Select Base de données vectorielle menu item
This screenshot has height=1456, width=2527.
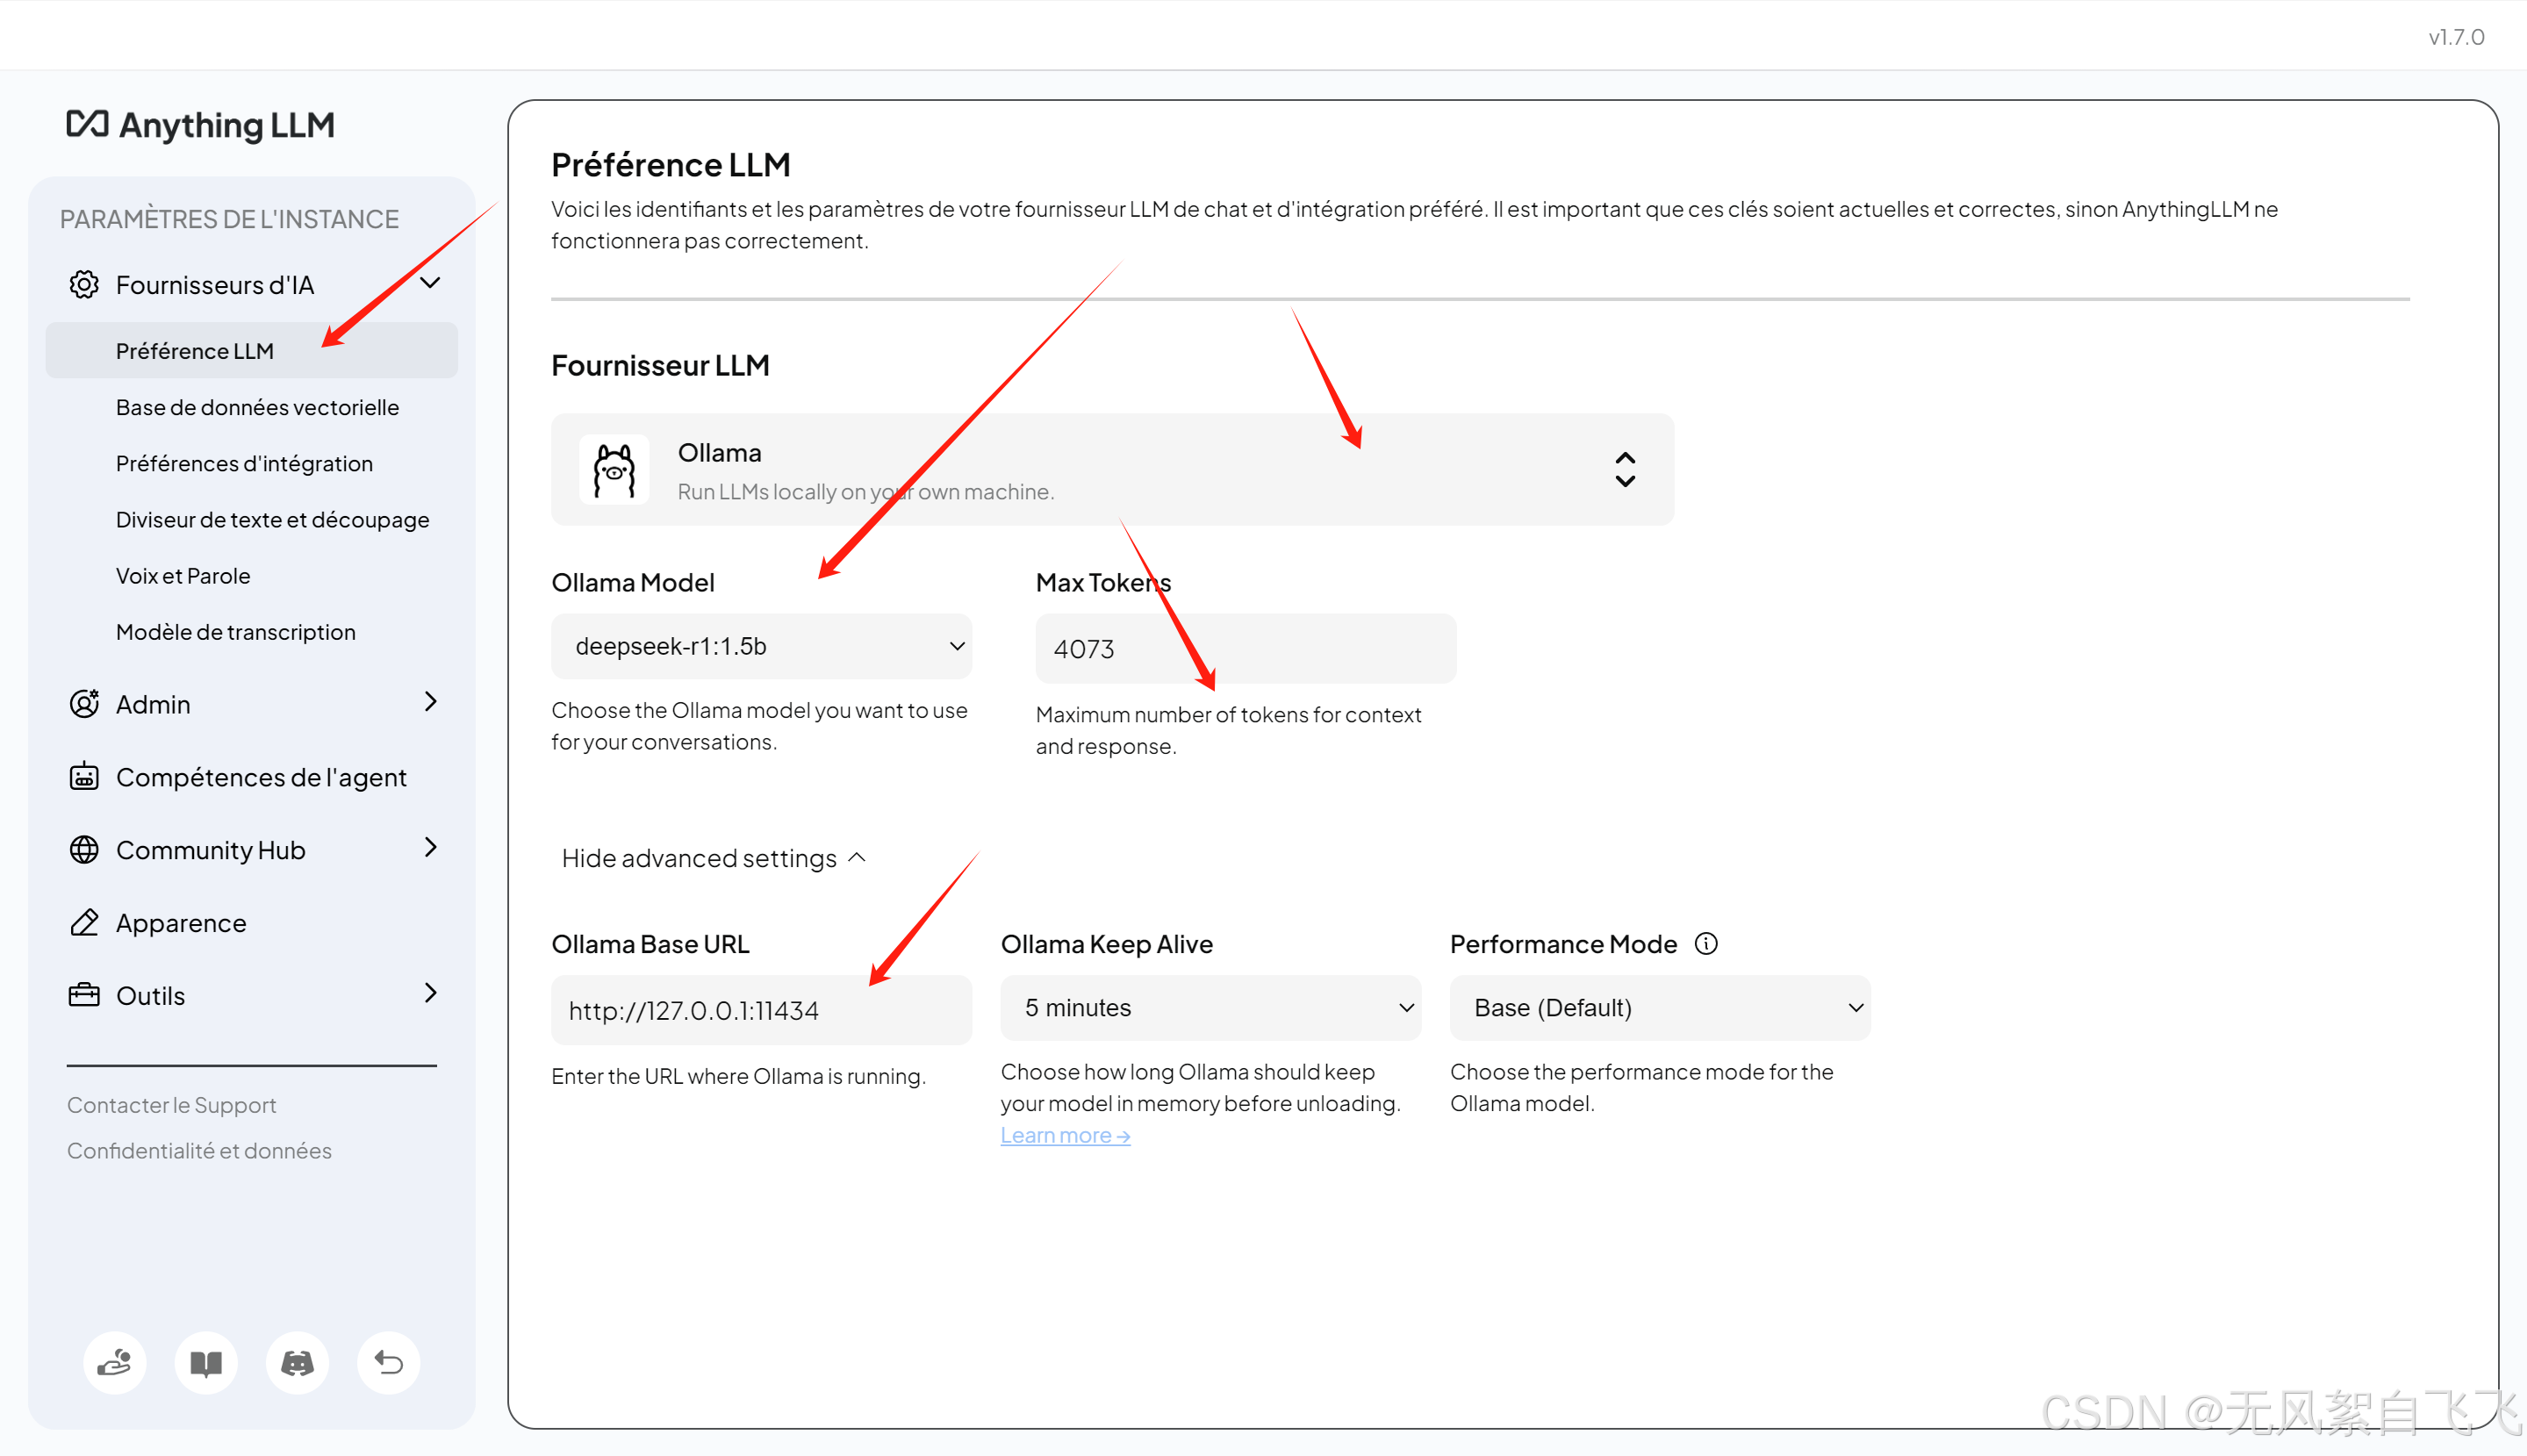257,407
